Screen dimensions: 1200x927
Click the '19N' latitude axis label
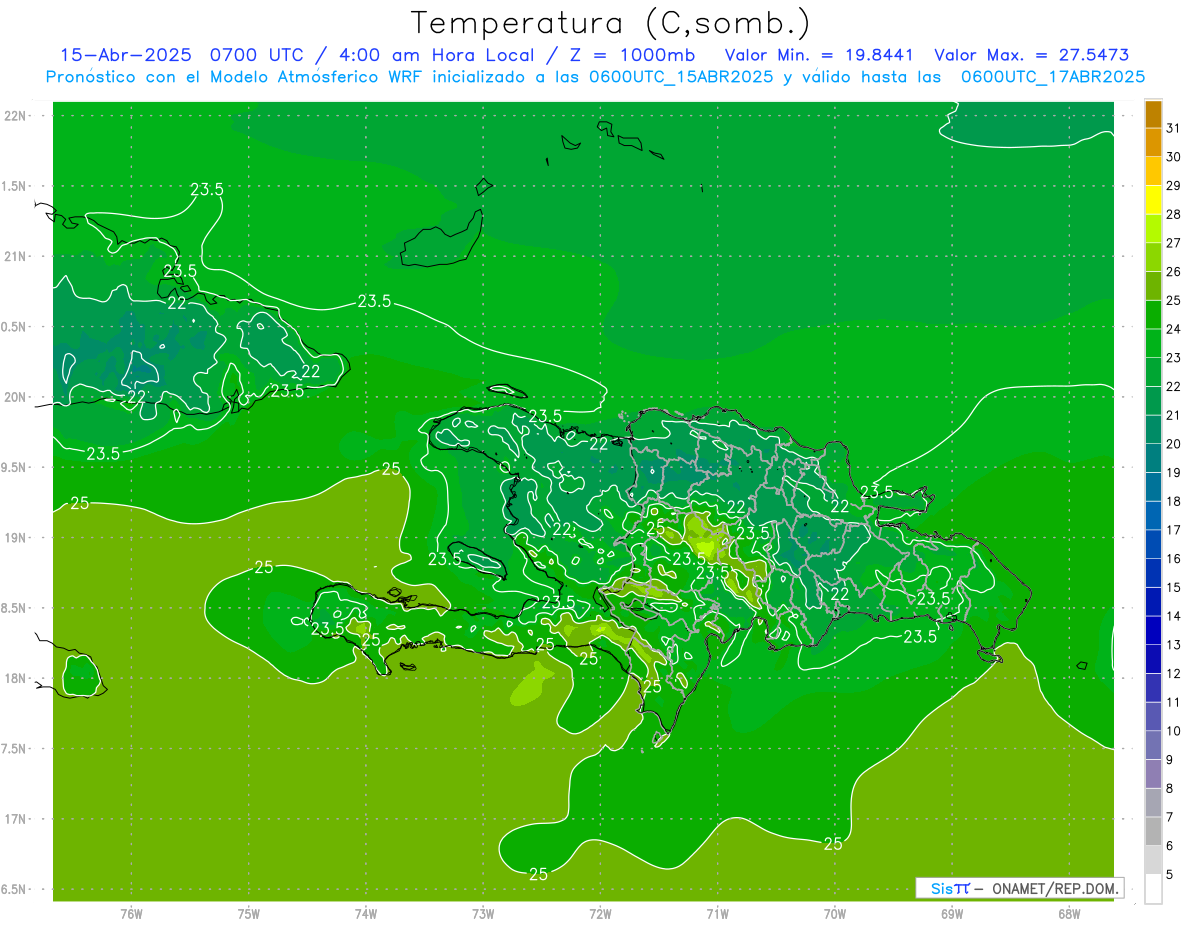point(15,538)
